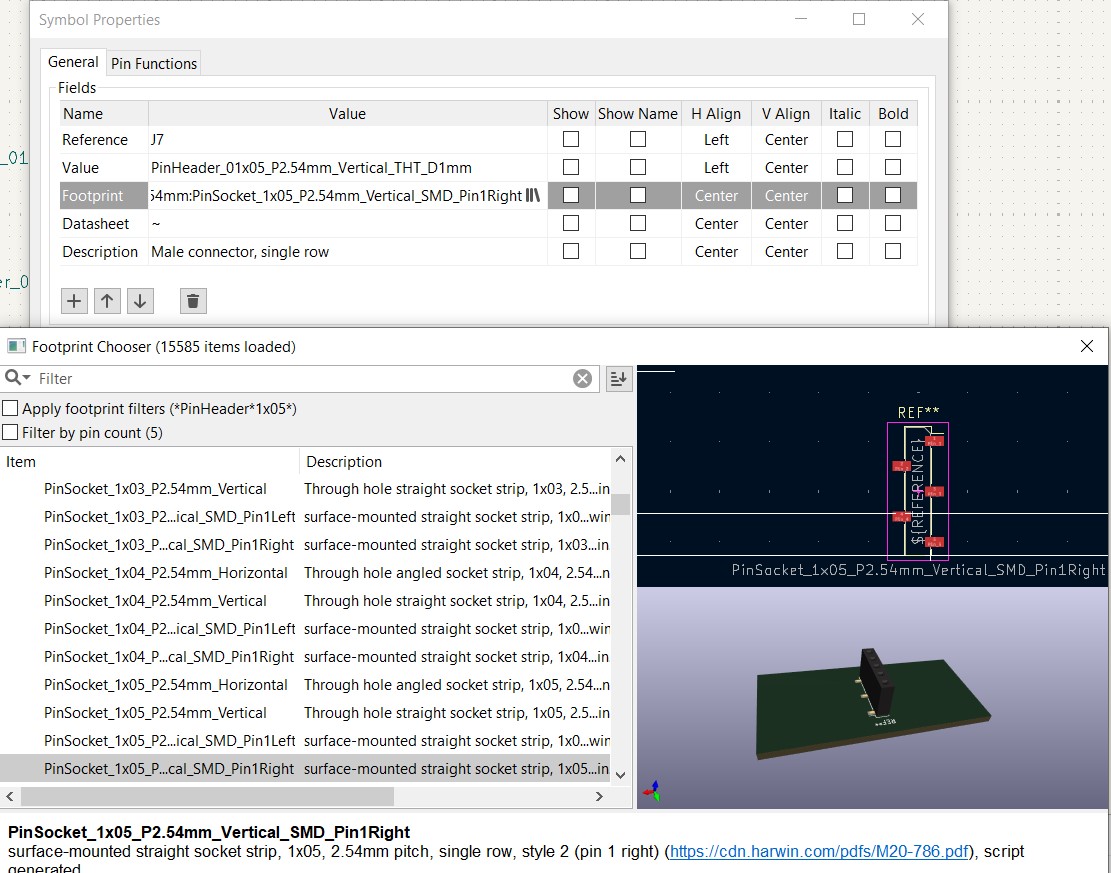This screenshot has width=1111, height=873.
Task: Clear the filter text with X icon
Action: [582, 379]
